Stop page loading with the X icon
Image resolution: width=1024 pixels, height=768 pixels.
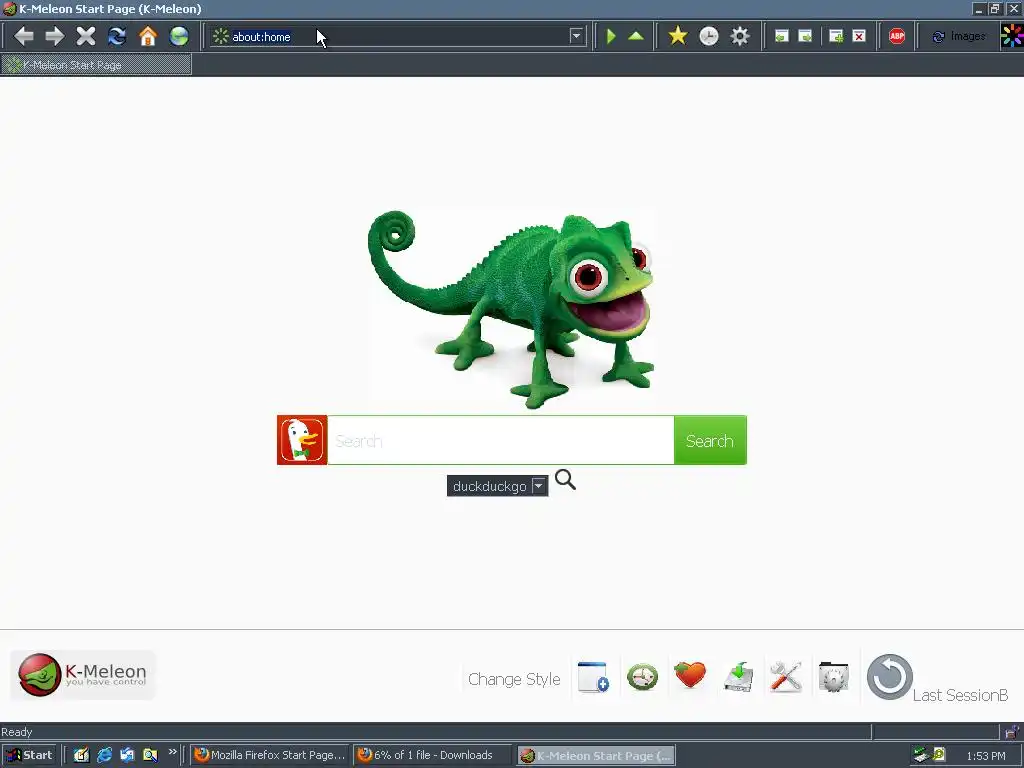86,36
